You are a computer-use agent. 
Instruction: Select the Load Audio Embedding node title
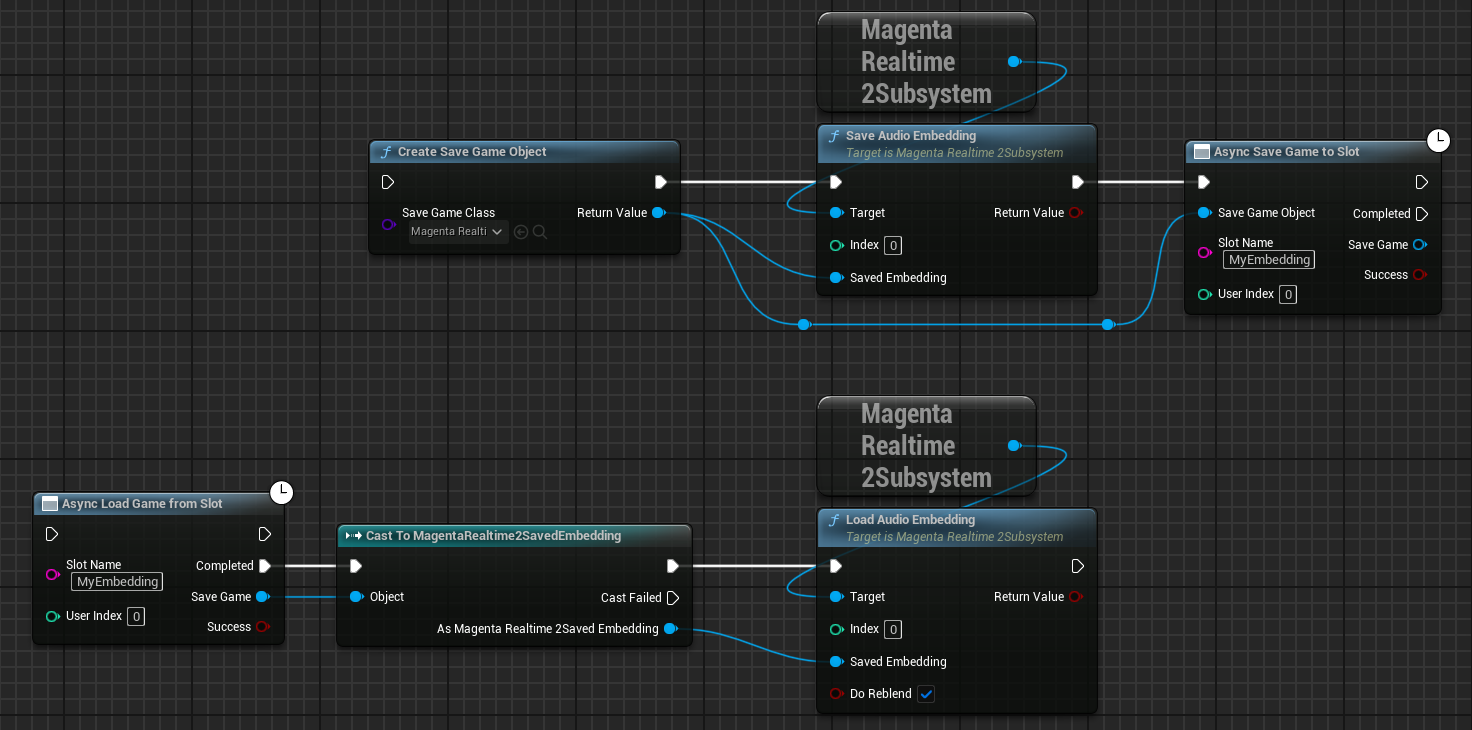click(910, 520)
